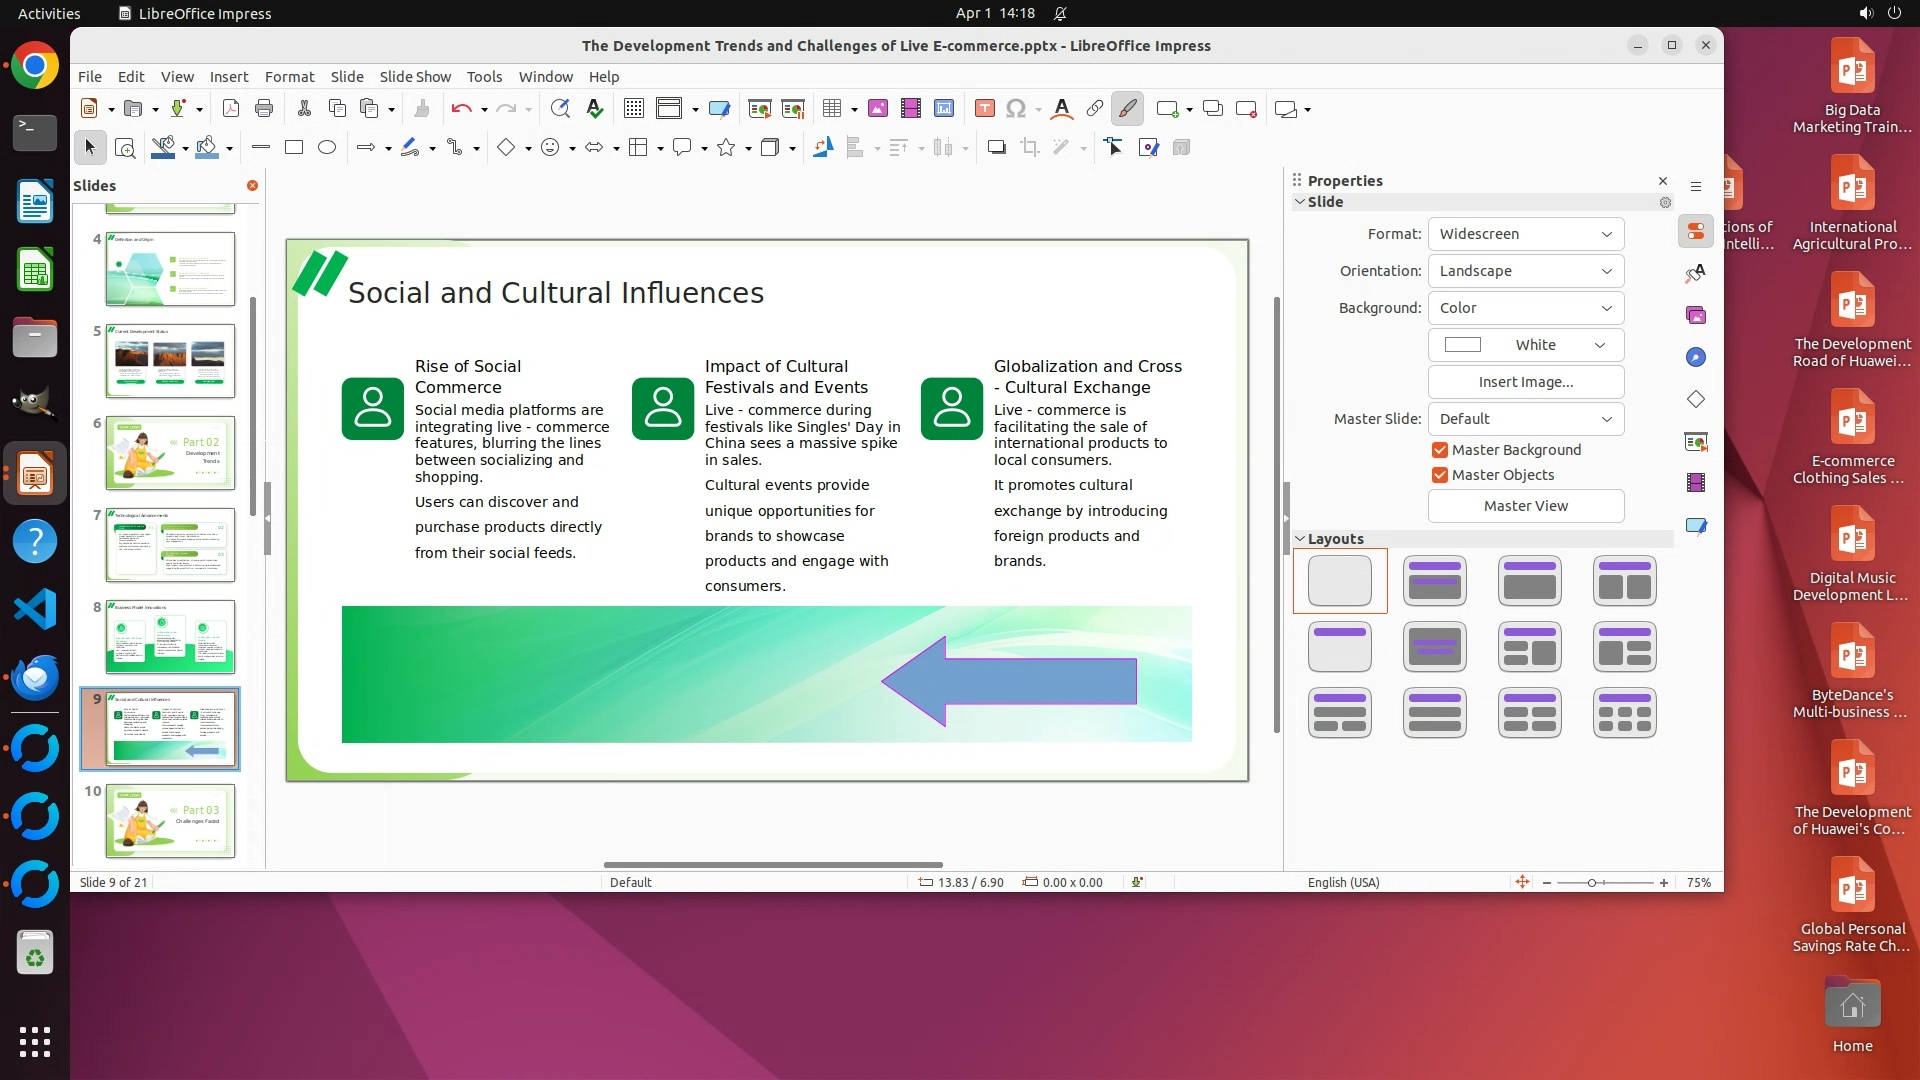Select the Rectangle drawing tool
This screenshot has height=1080, width=1920.
293,148
